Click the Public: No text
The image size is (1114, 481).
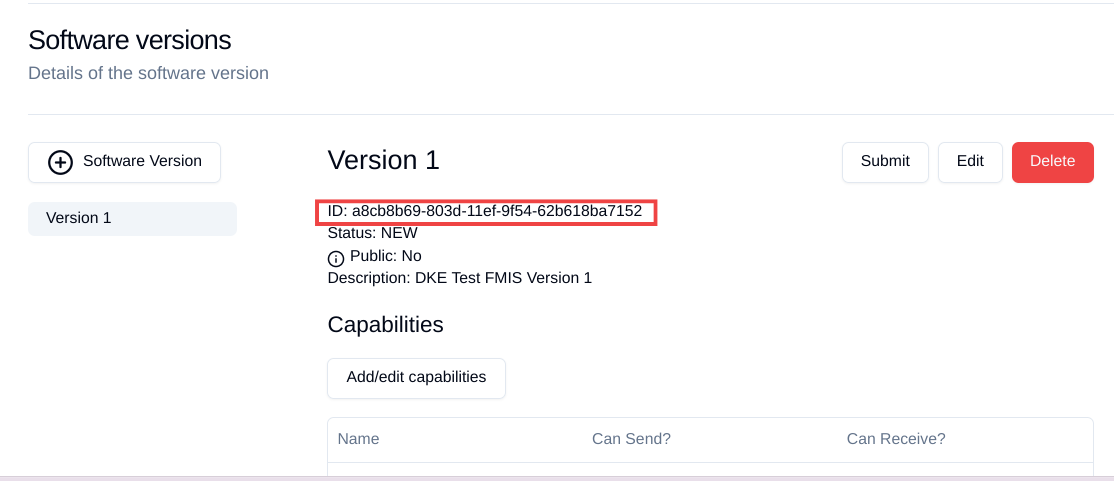386,256
